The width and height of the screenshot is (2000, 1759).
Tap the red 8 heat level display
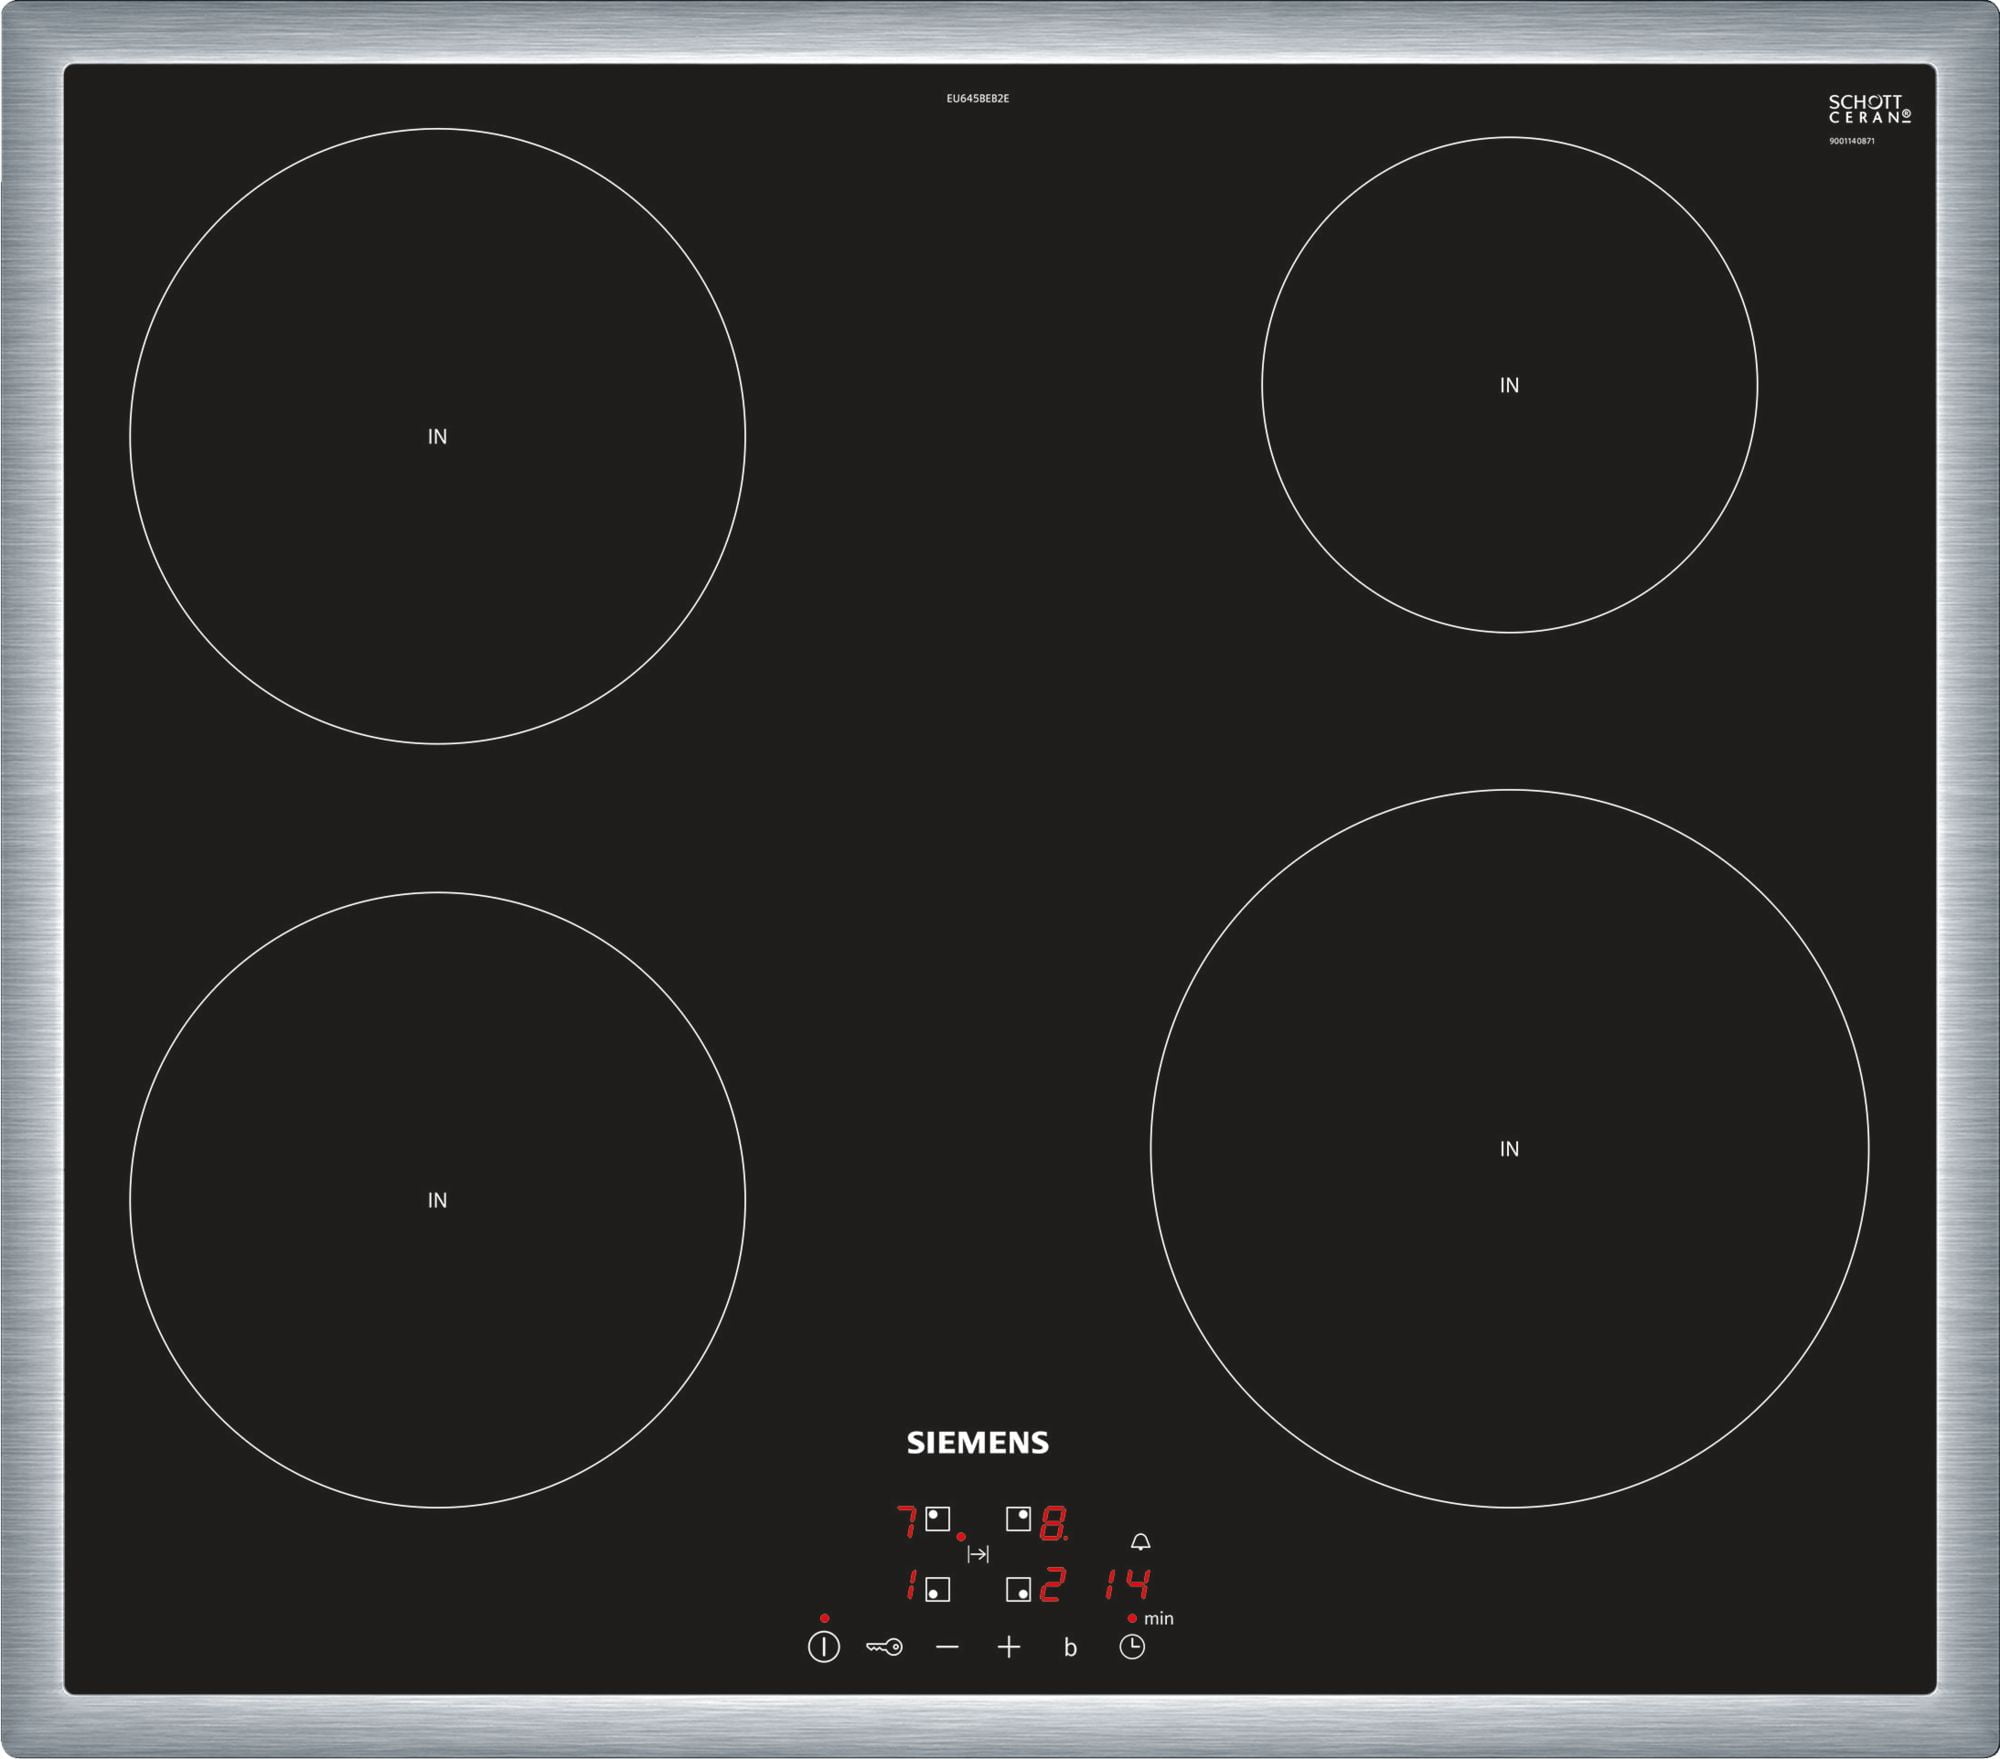(x=1052, y=1525)
